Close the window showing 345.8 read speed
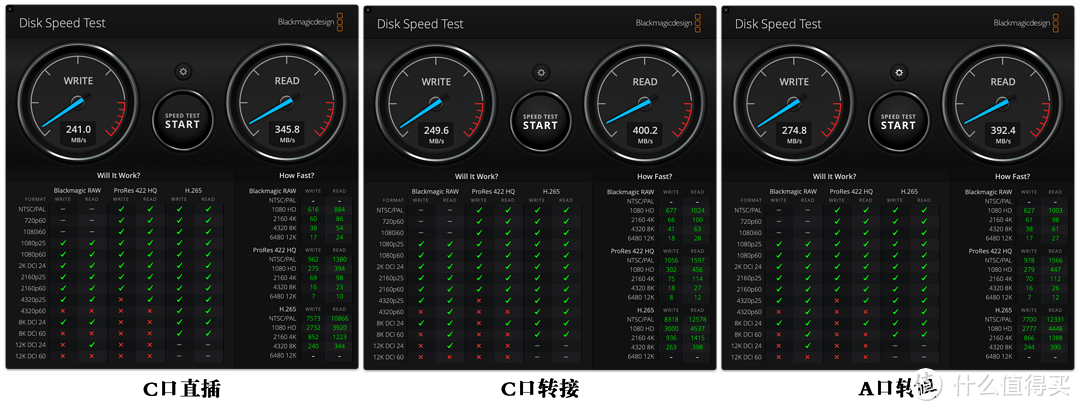 (x=9, y=8)
